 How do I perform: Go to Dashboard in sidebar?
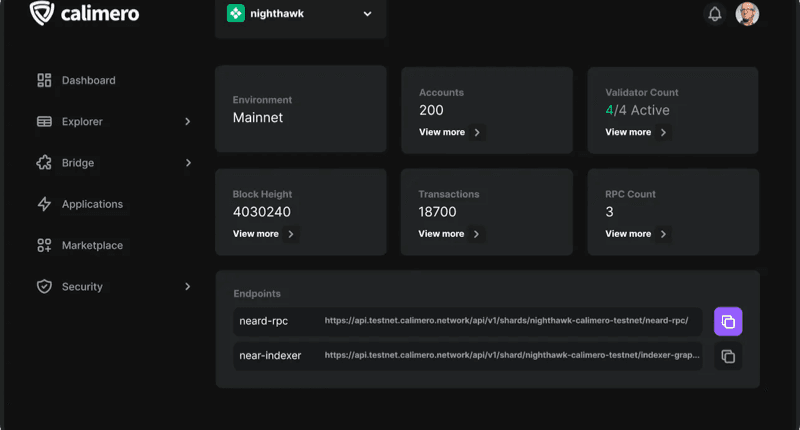88,80
